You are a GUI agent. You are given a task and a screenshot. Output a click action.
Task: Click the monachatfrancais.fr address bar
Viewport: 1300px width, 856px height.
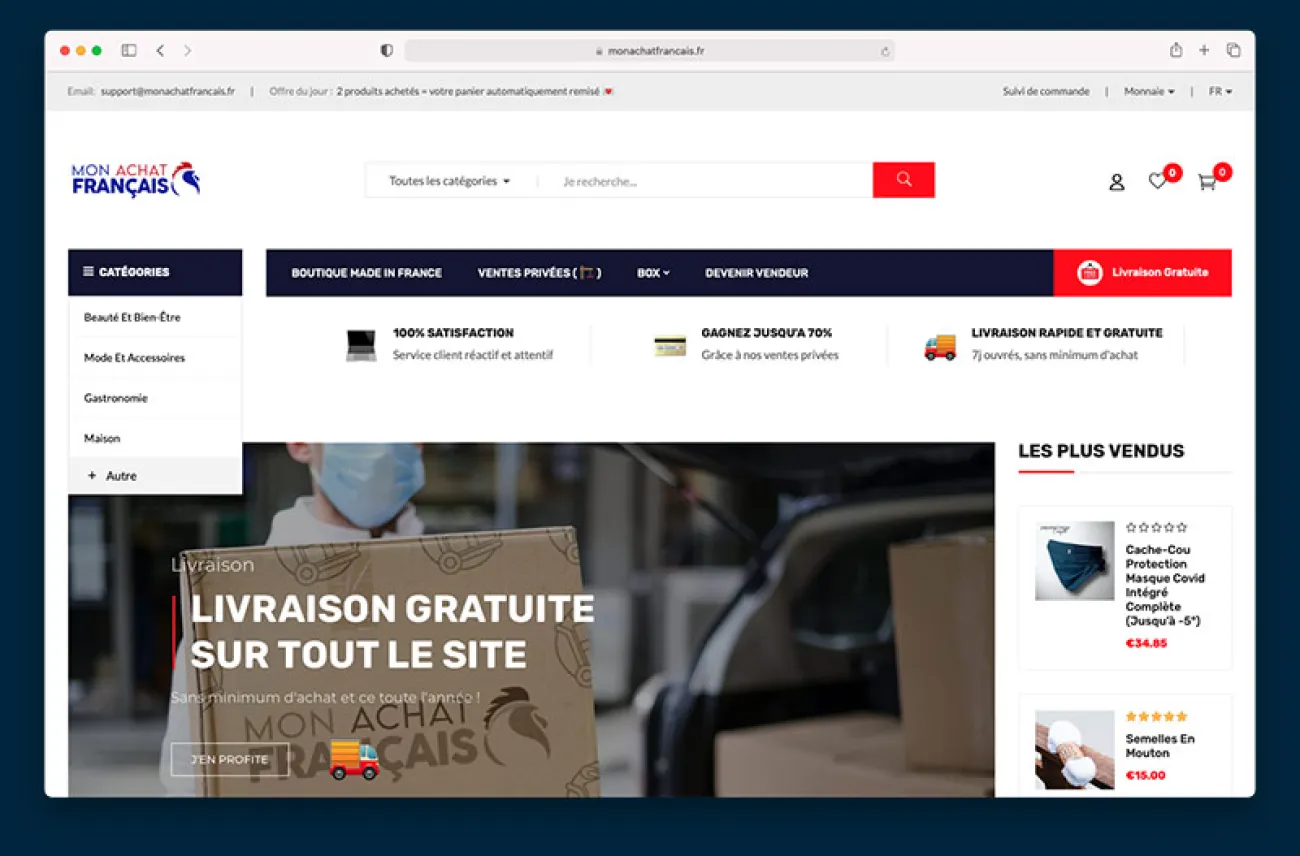click(x=649, y=50)
